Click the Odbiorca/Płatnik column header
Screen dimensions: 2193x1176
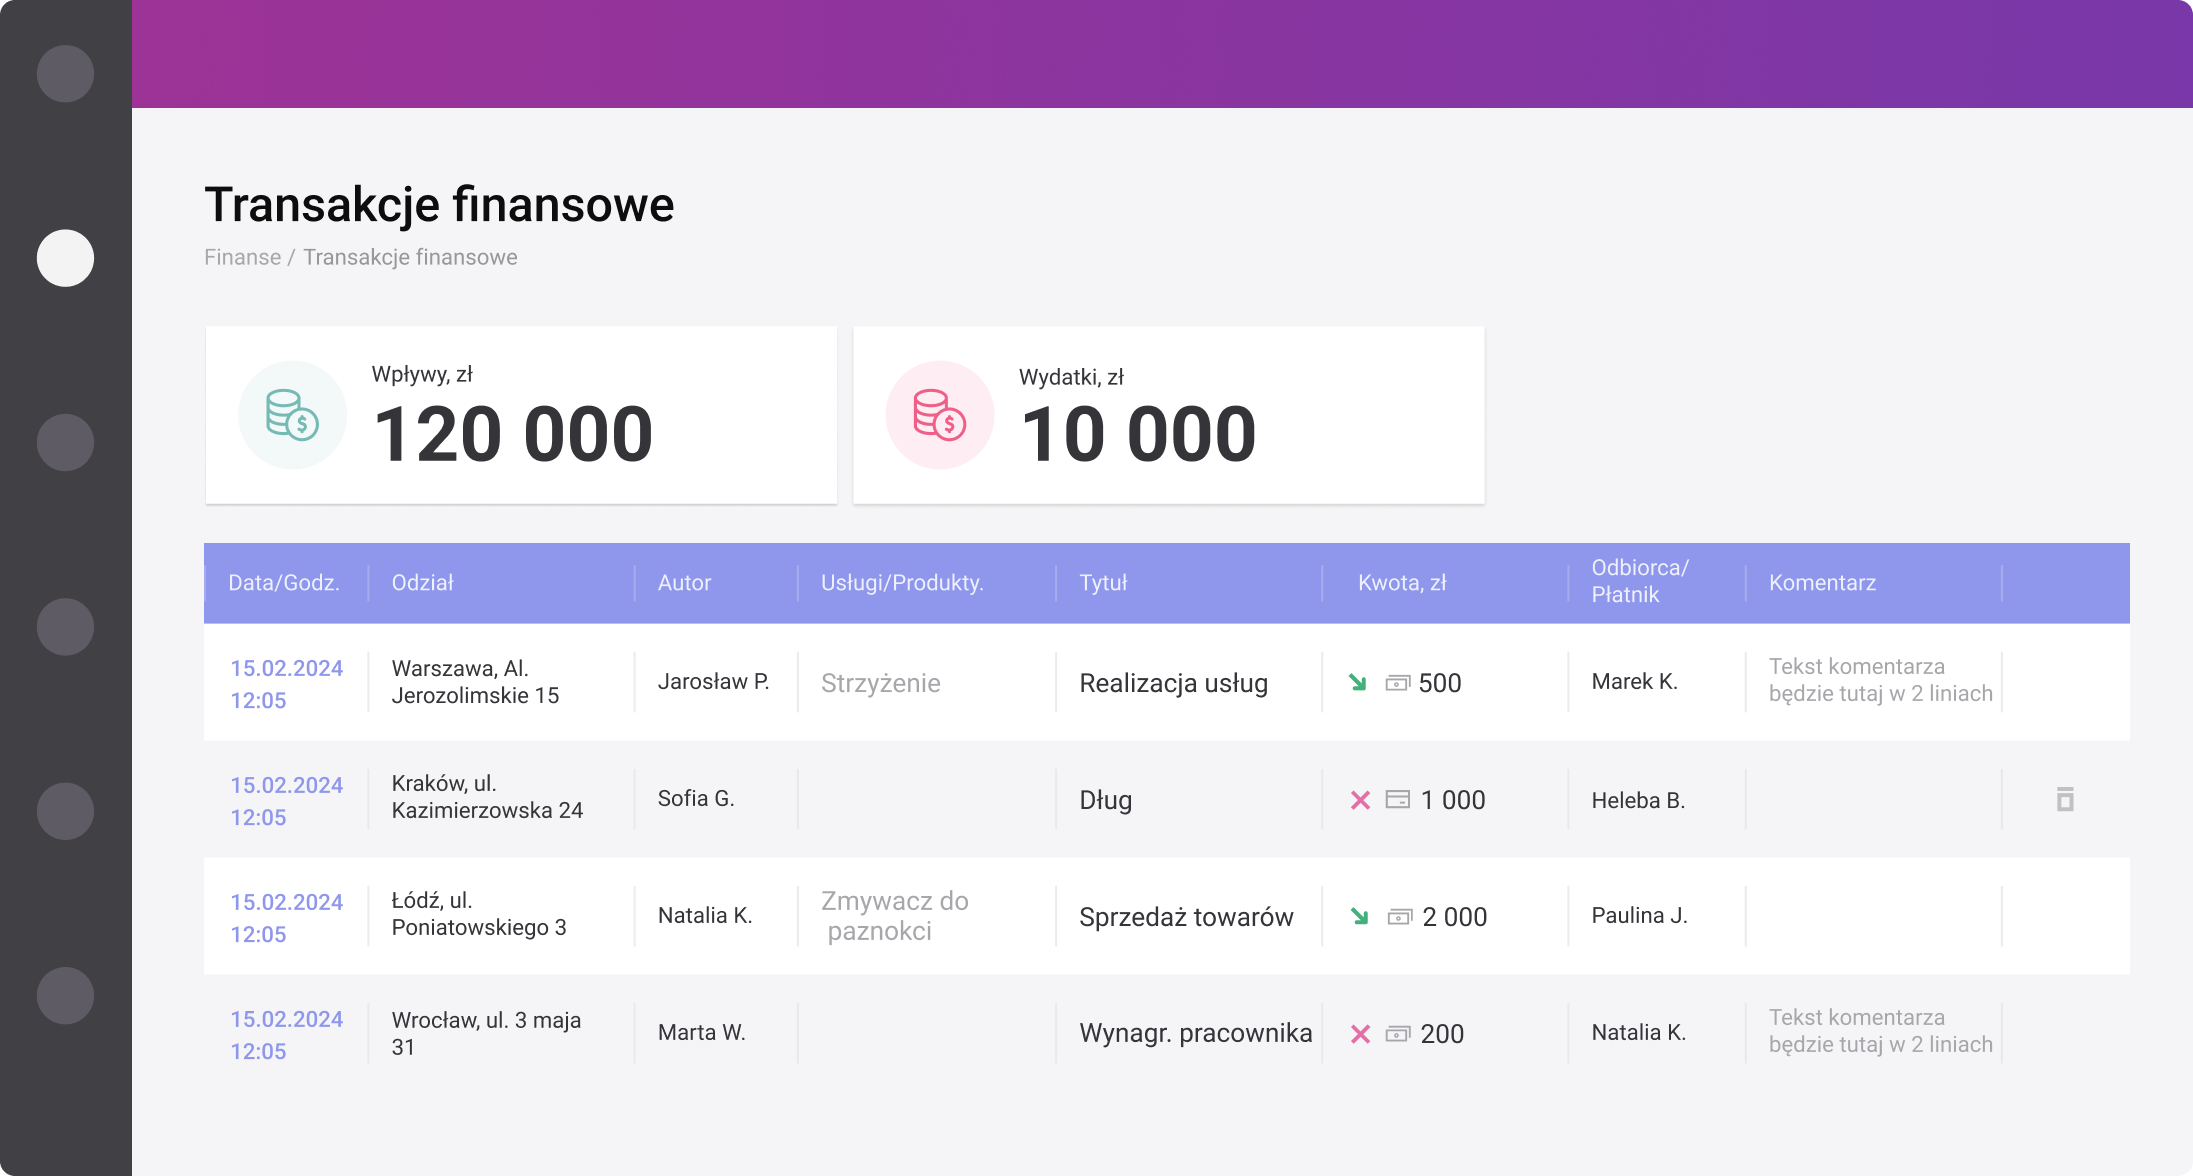[1640, 581]
